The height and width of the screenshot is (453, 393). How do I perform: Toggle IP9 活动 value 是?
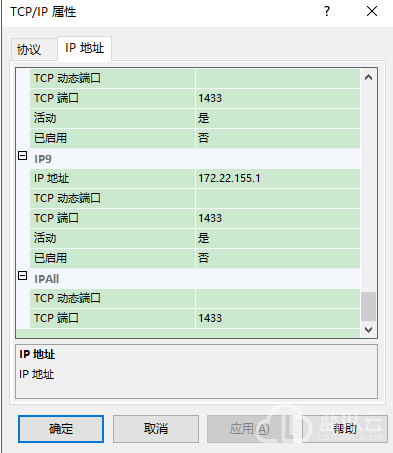278,238
